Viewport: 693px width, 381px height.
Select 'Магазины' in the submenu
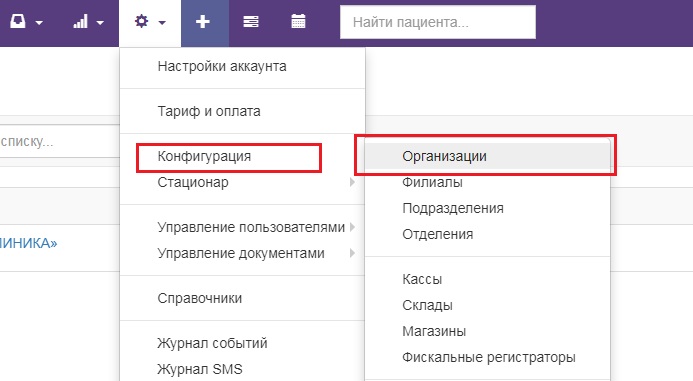click(434, 331)
